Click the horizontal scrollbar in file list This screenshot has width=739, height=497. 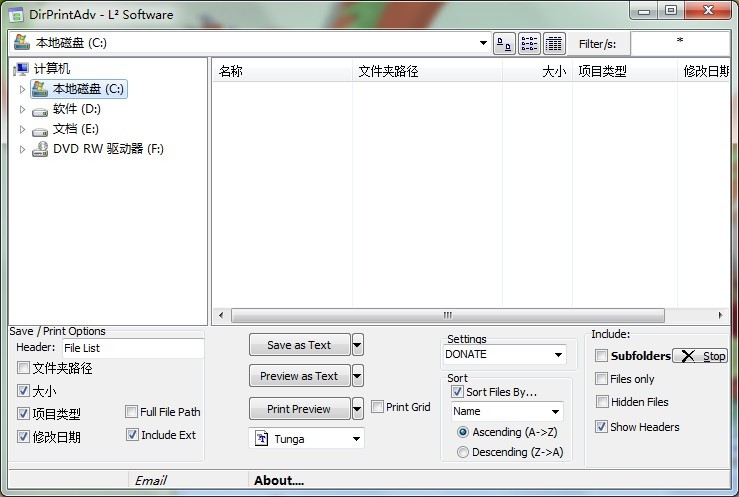(x=447, y=314)
